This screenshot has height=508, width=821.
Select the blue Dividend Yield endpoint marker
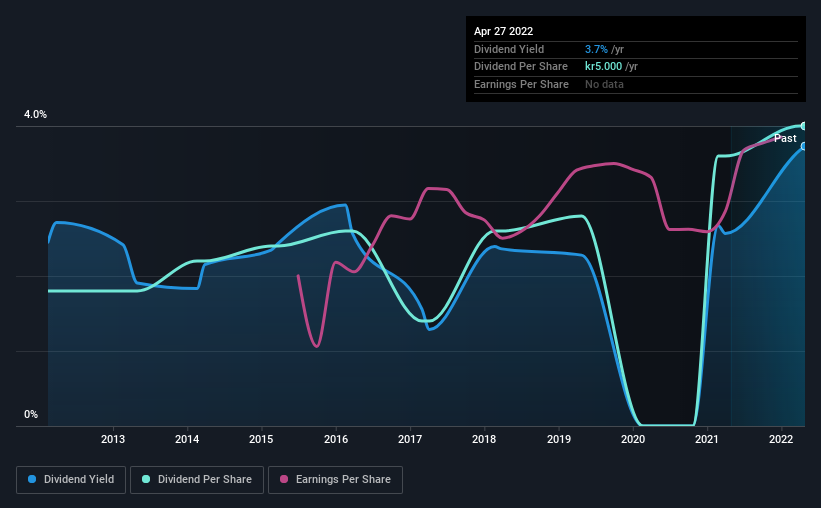pyautogui.click(x=804, y=146)
